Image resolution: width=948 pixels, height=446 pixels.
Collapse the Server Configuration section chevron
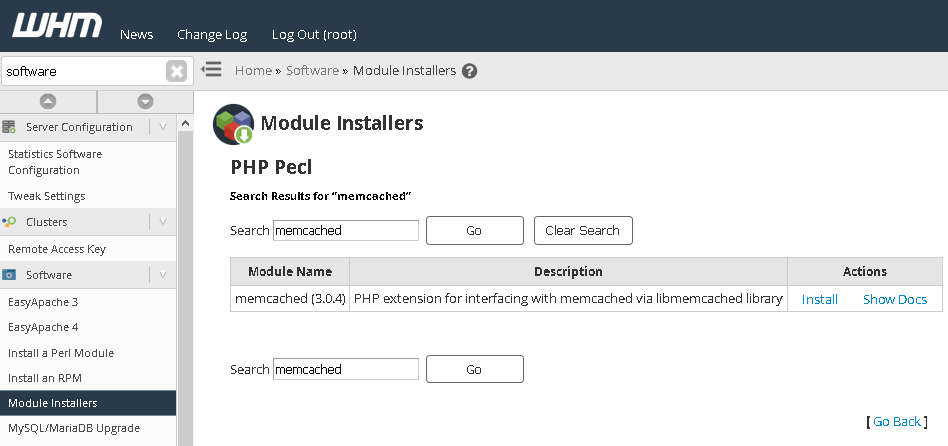pyautogui.click(x=163, y=127)
